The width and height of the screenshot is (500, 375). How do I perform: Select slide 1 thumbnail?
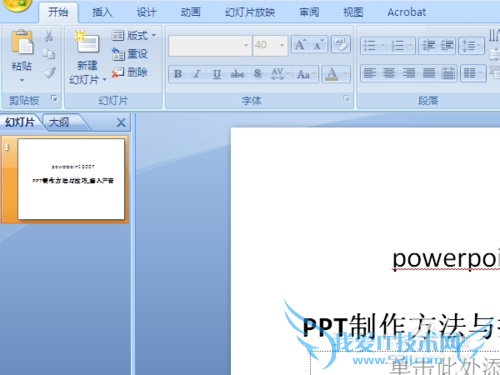click(71, 179)
